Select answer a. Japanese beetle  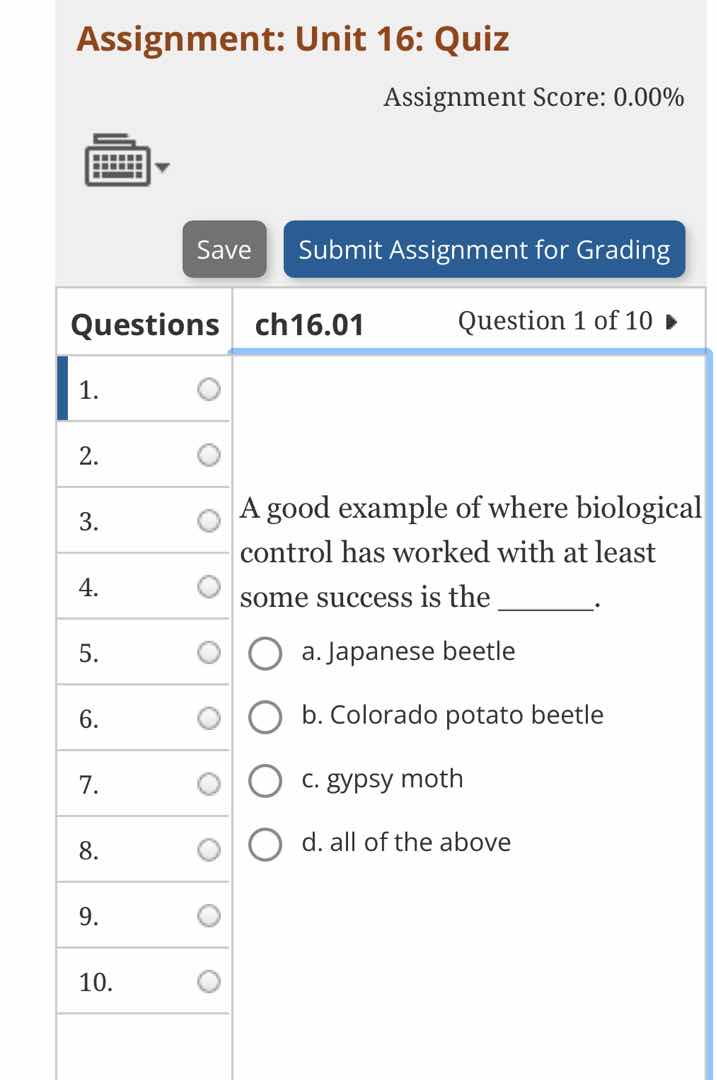[x=264, y=654]
